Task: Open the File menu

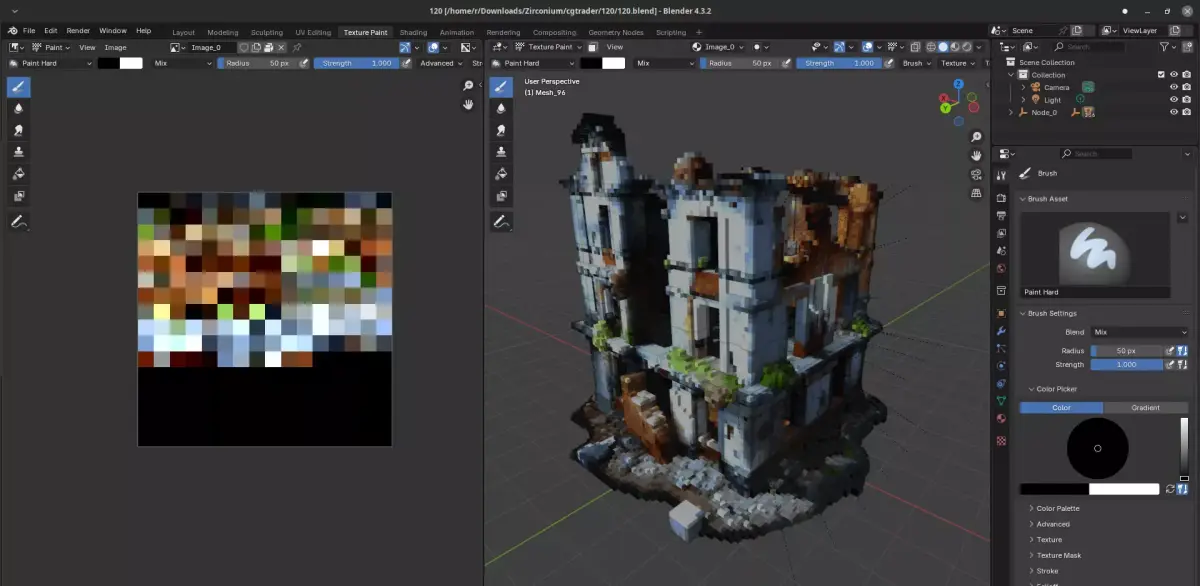Action: (29, 31)
